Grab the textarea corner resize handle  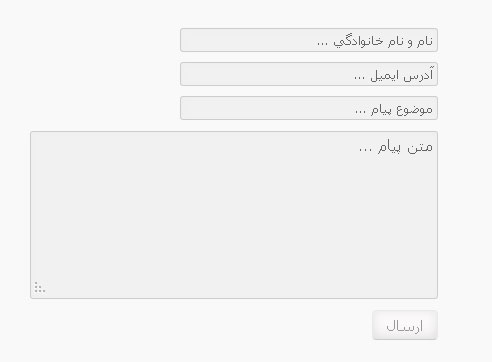click(40, 287)
